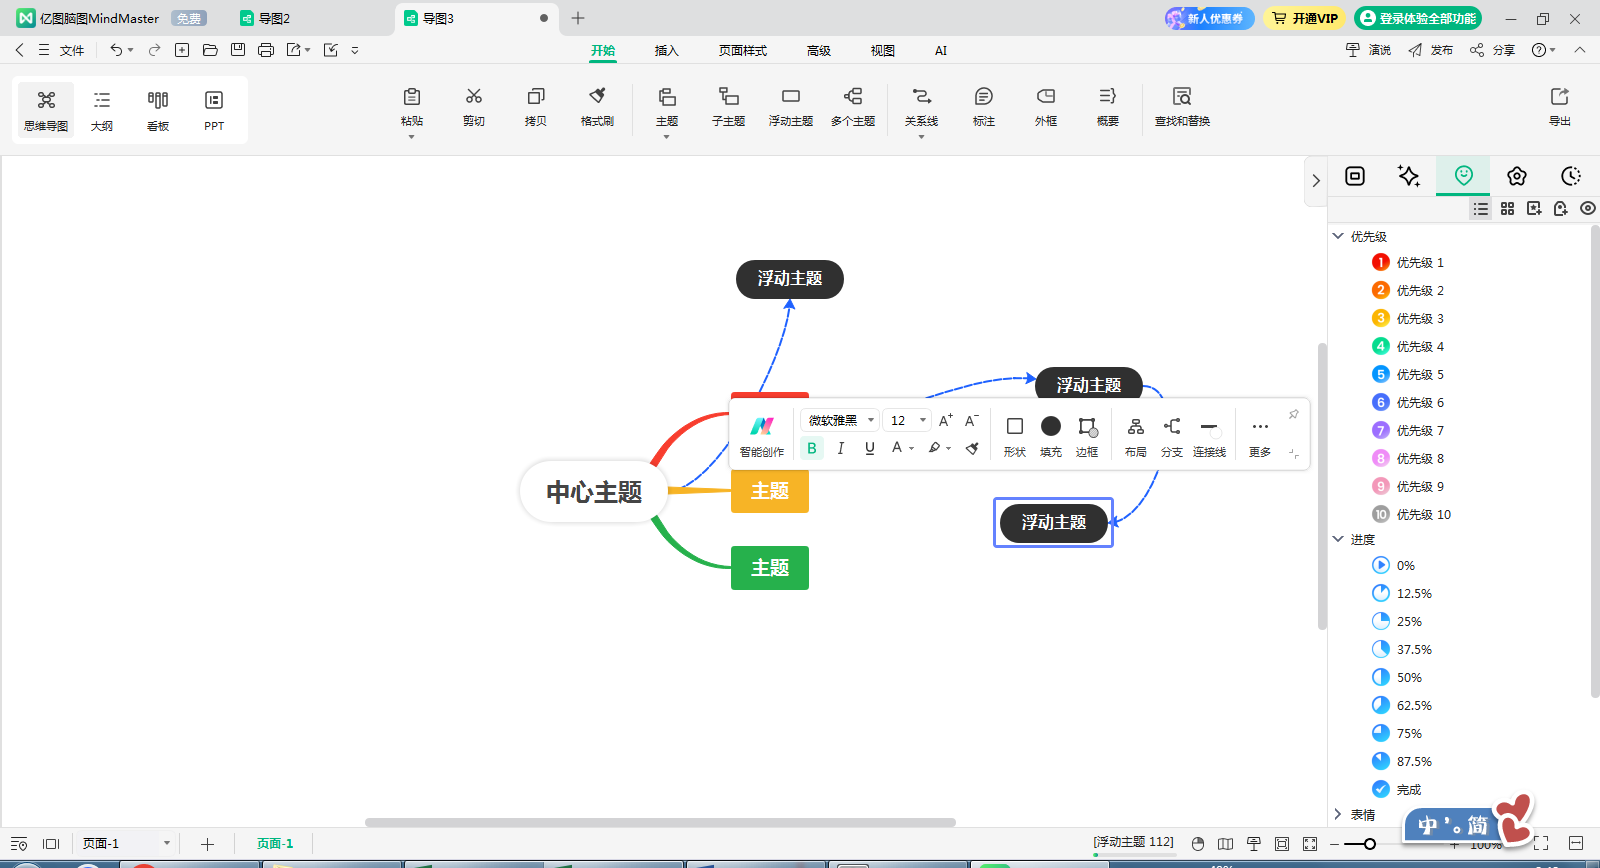The width and height of the screenshot is (1600, 868).
Task: Add an 外框 boundary
Action: pyautogui.click(x=1046, y=106)
